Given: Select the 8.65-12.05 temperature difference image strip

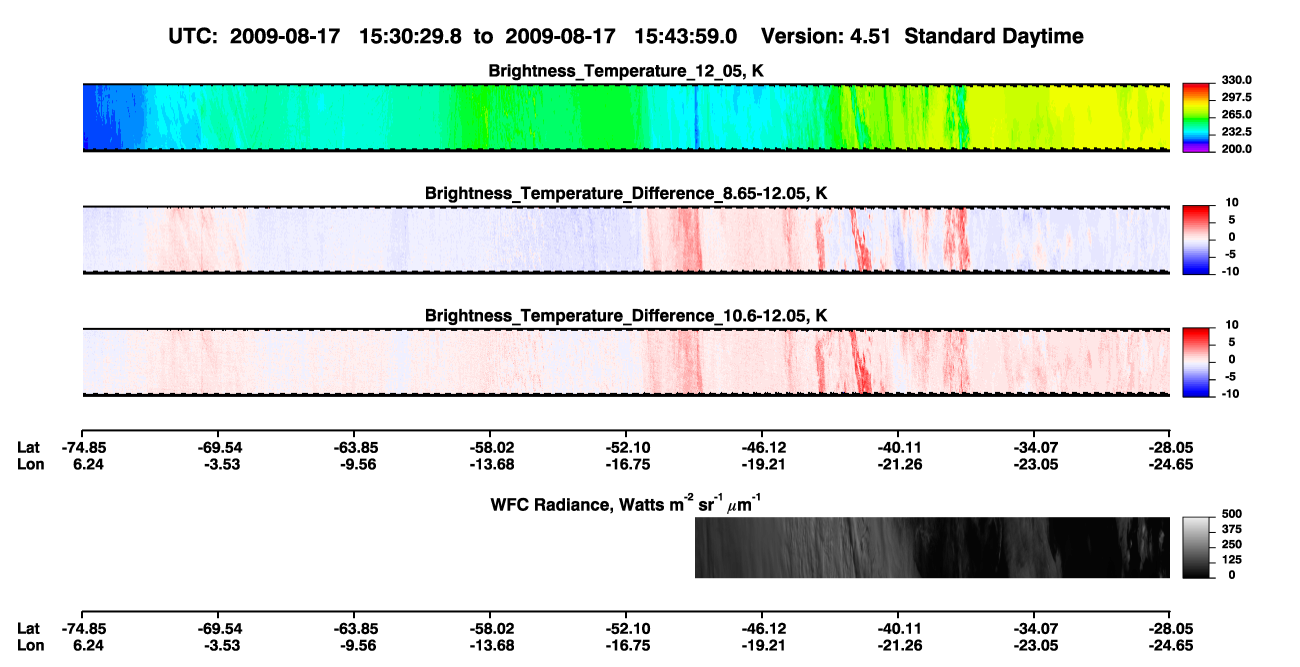Looking at the screenshot, I should [626, 239].
